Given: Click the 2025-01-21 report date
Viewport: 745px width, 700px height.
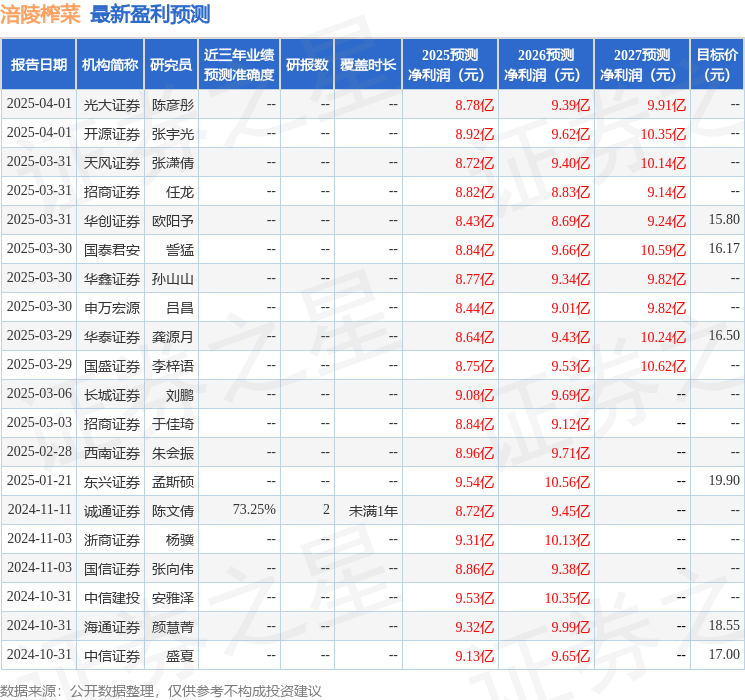Looking at the screenshot, I should pos(39,480).
